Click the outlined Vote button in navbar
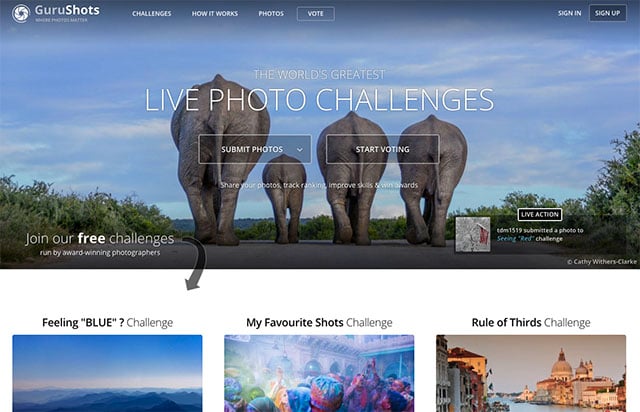Screen dimensions: 640x412 point(316,13)
